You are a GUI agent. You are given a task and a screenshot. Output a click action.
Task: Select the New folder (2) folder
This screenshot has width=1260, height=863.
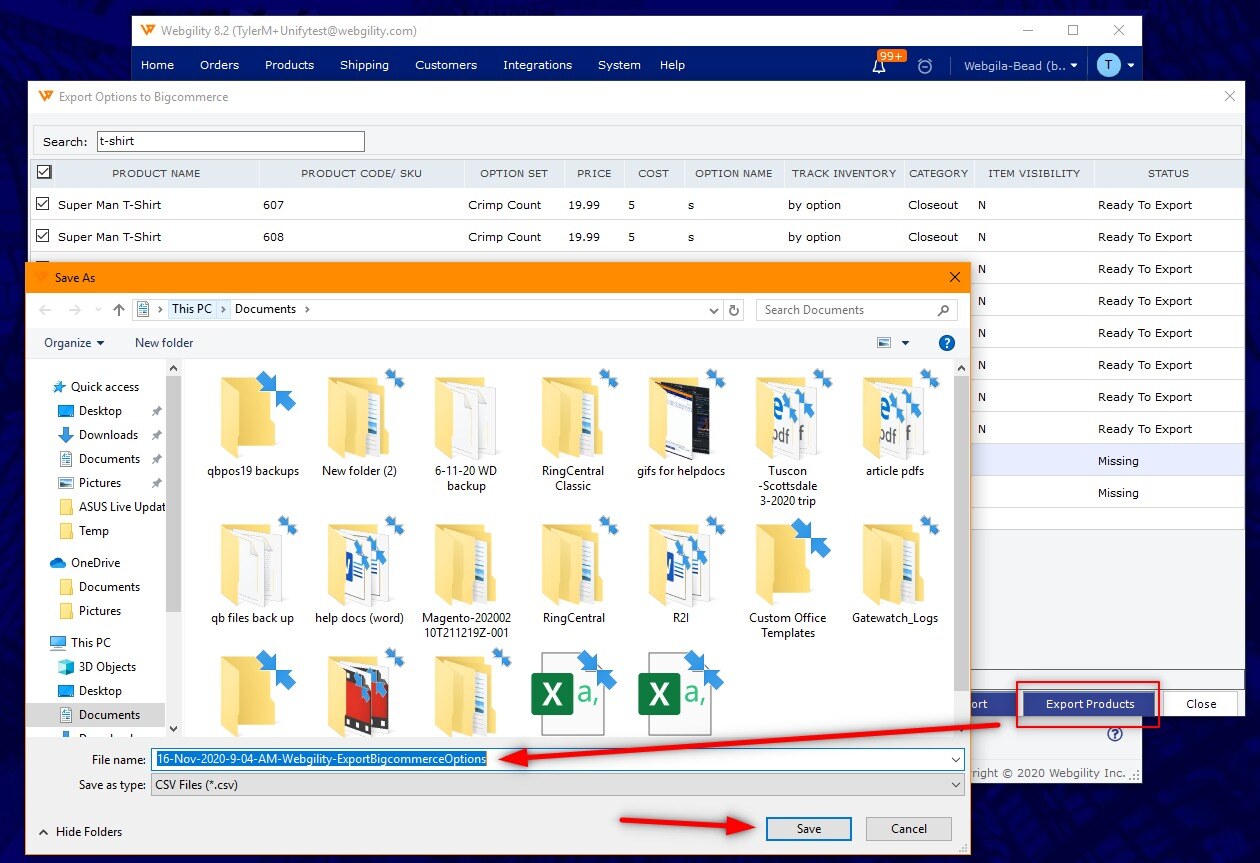point(360,426)
